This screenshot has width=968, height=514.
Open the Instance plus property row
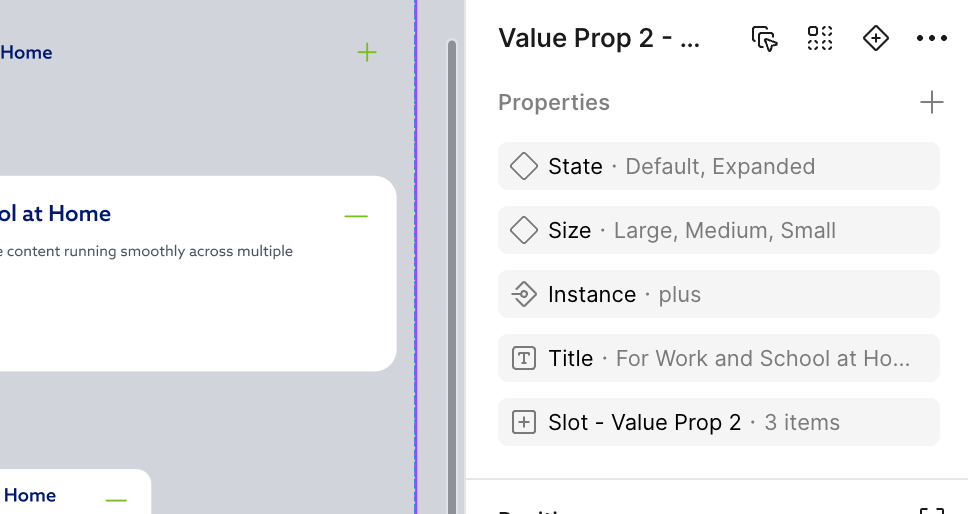click(719, 294)
